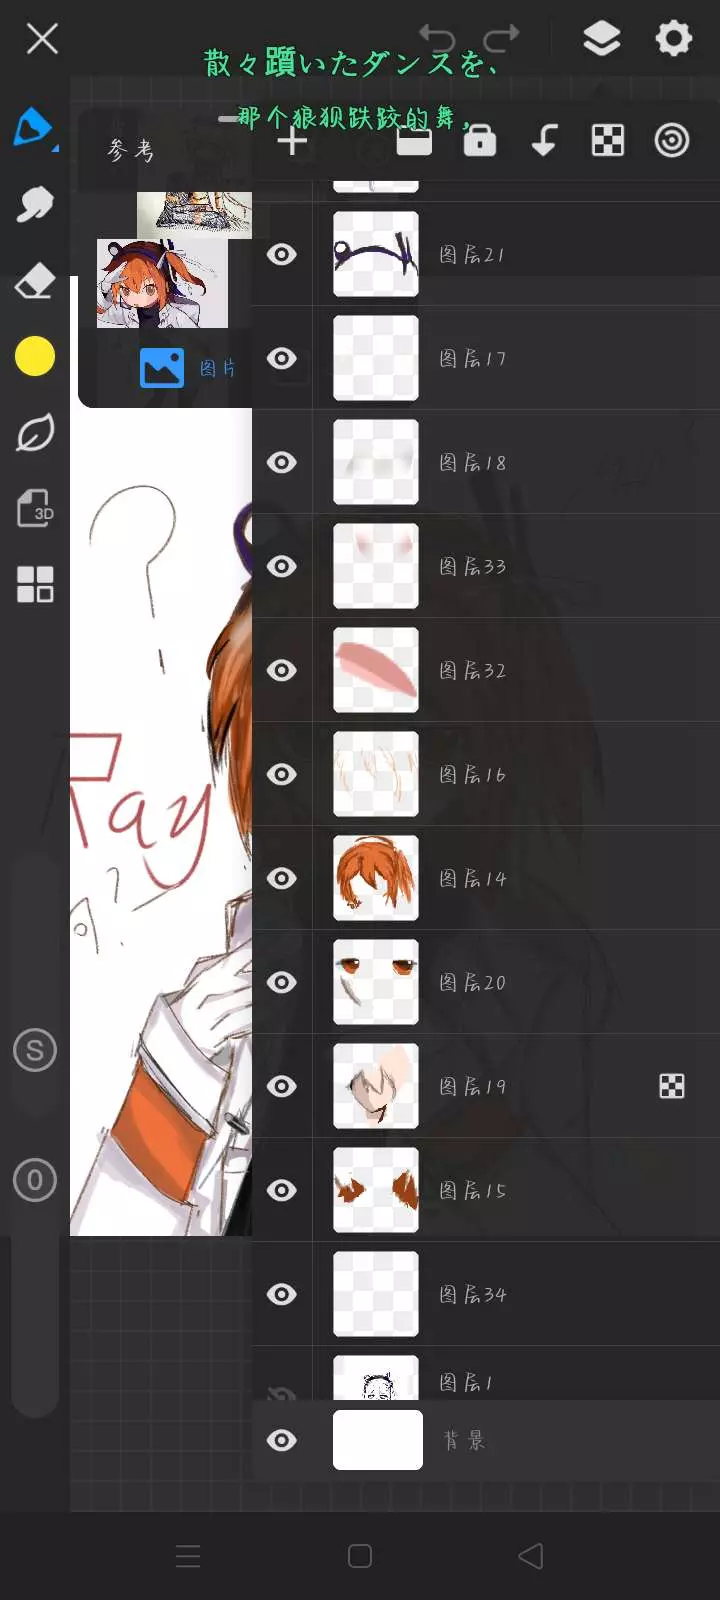
Task: Open the reference image thumbnail
Action: pyautogui.click(x=162, y=283)
